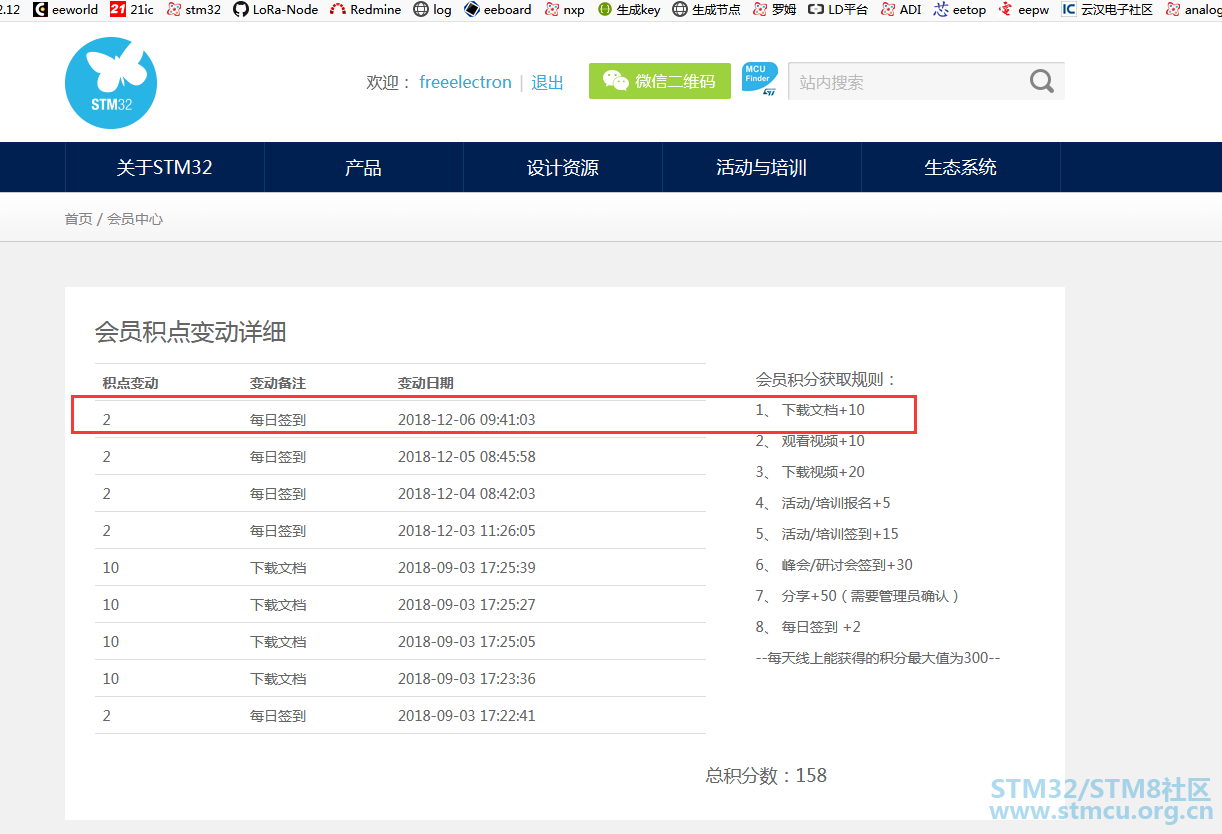The image size is (1222, 834).
Task: Click 会员中心 in the breadcrumb
Action: (x=135, y=219)
